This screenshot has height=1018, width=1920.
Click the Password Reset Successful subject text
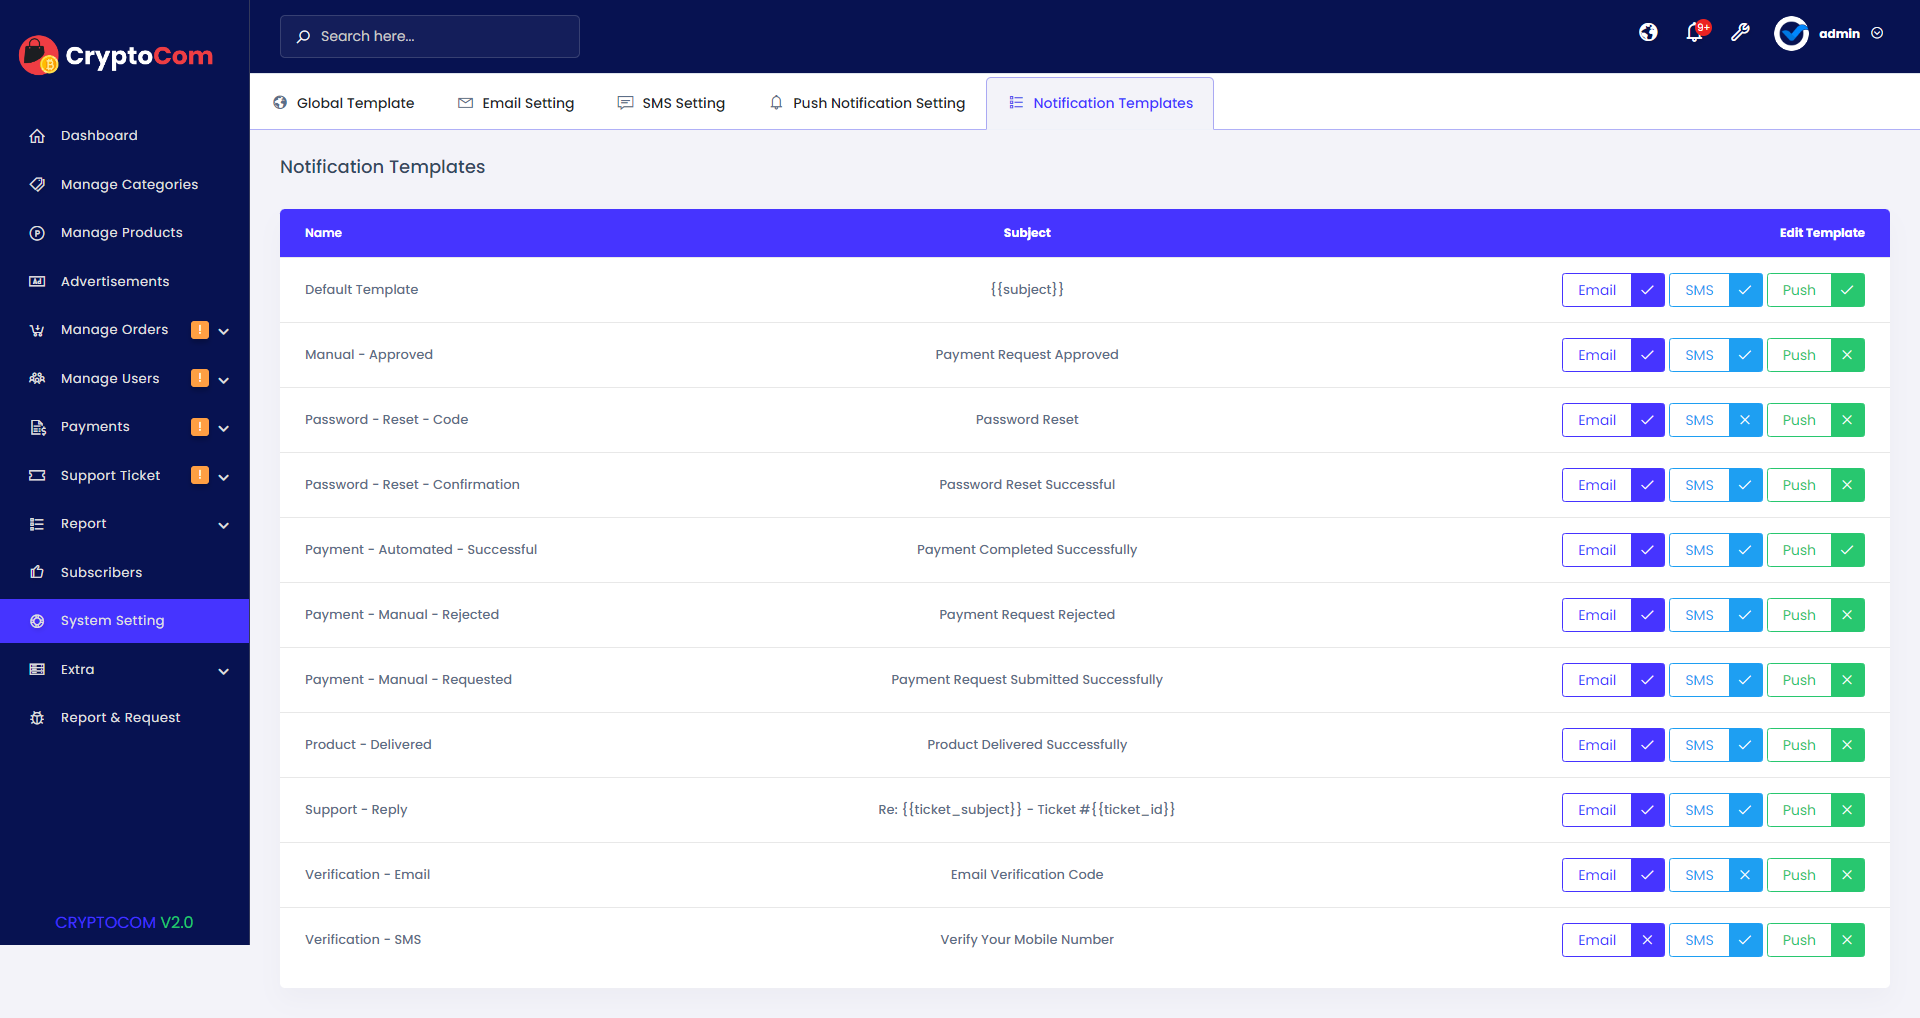[1027, 485]
